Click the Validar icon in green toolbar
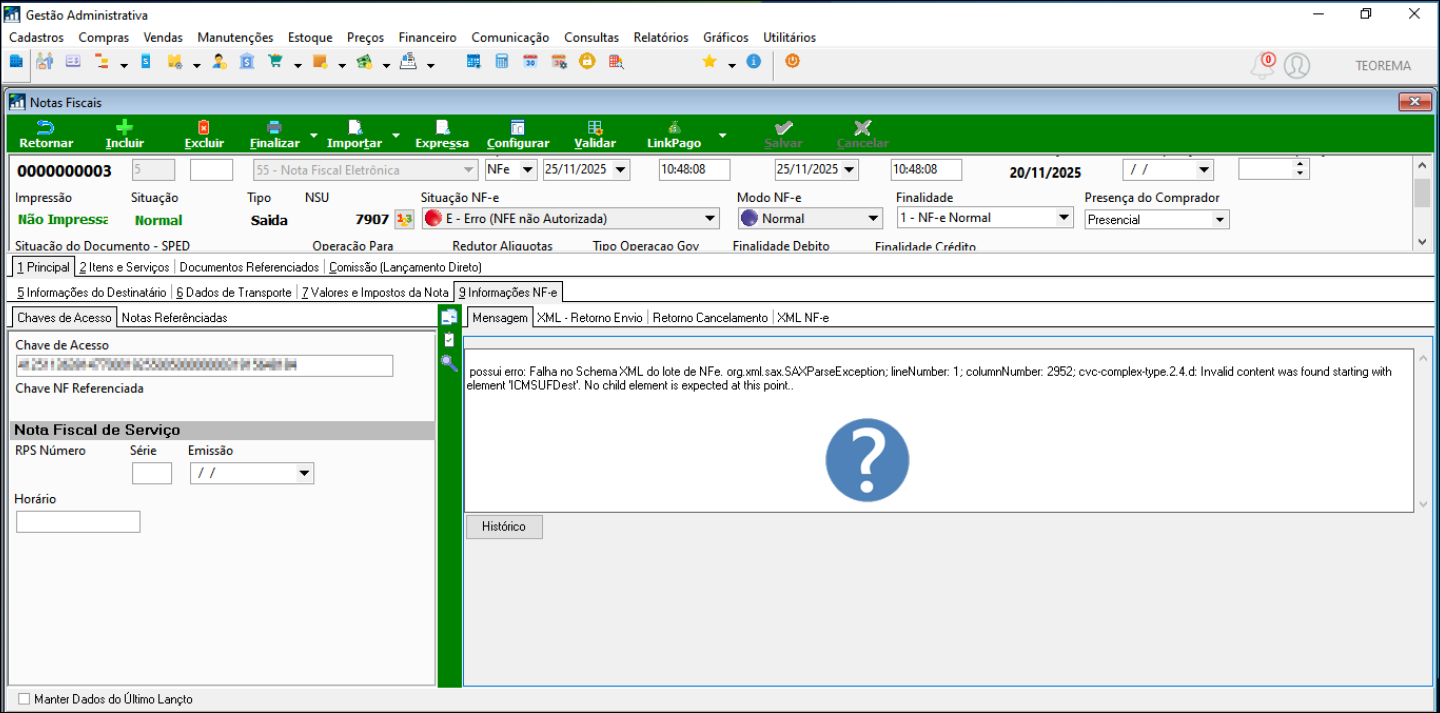 (594, 128)
